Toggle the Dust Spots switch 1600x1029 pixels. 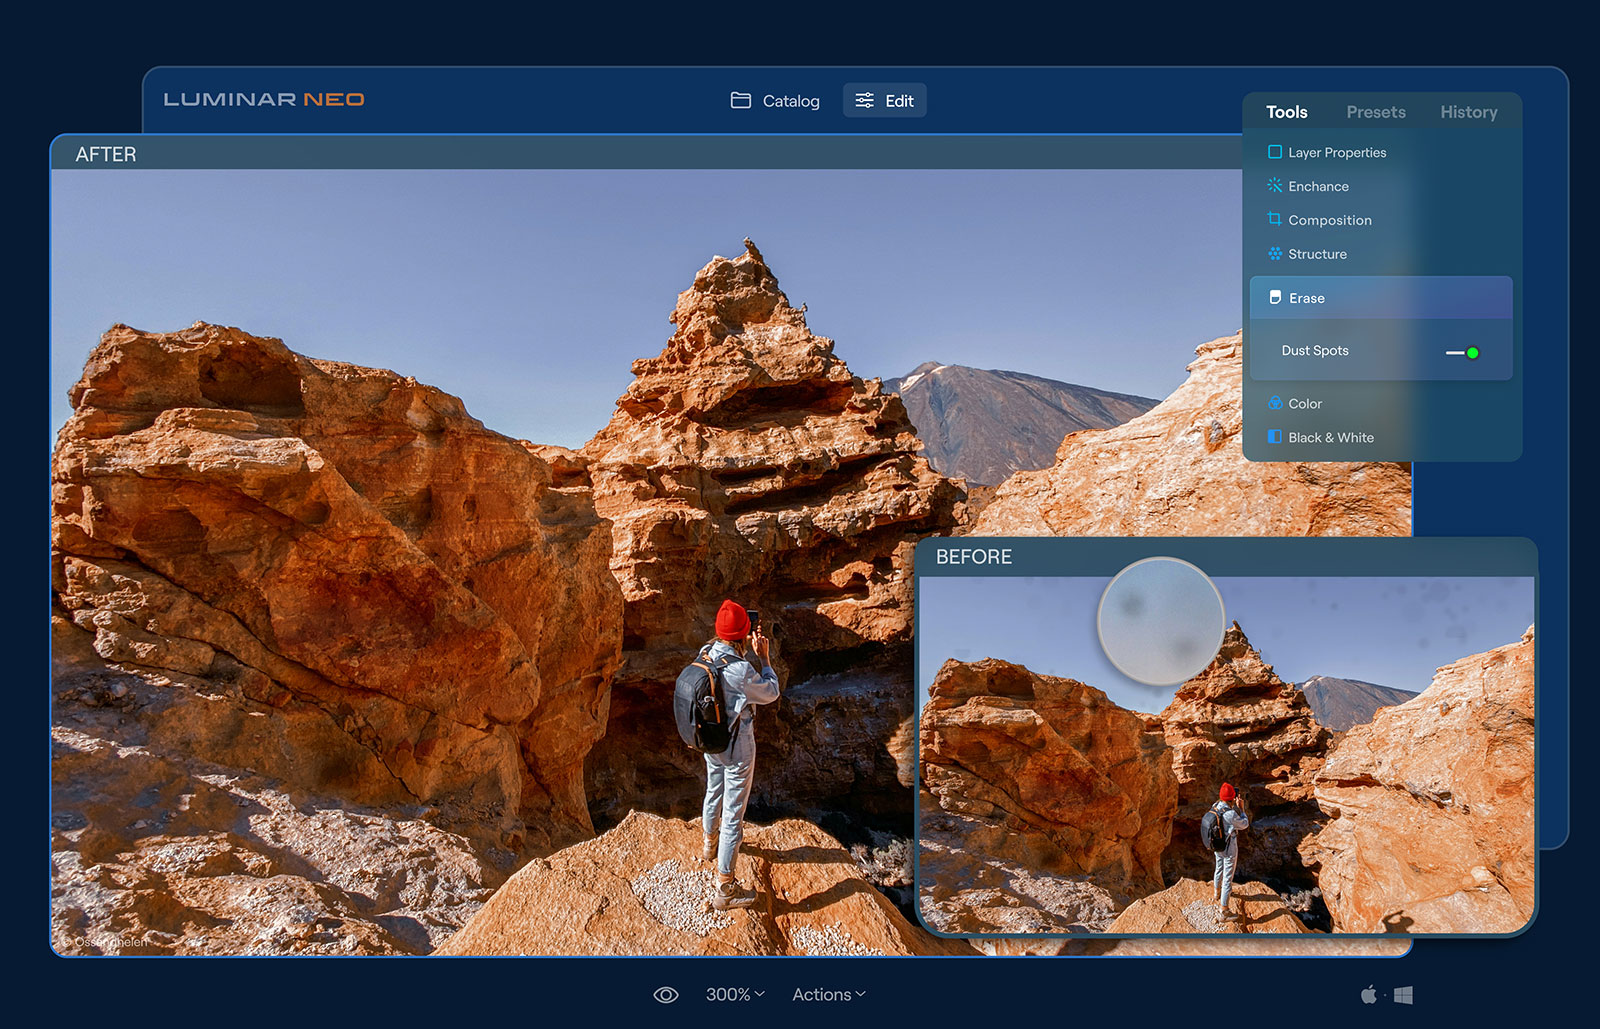click(1463, 352)
